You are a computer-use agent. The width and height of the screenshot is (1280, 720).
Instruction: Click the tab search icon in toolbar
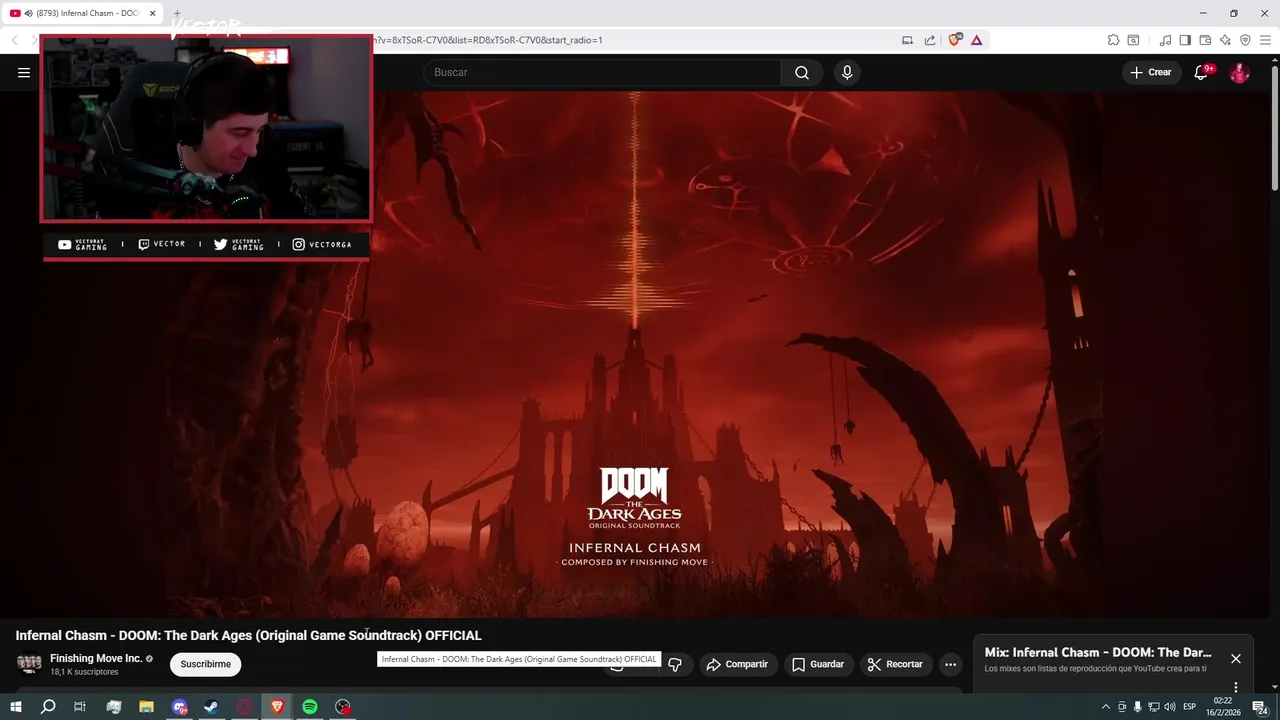coord(1133,40)
